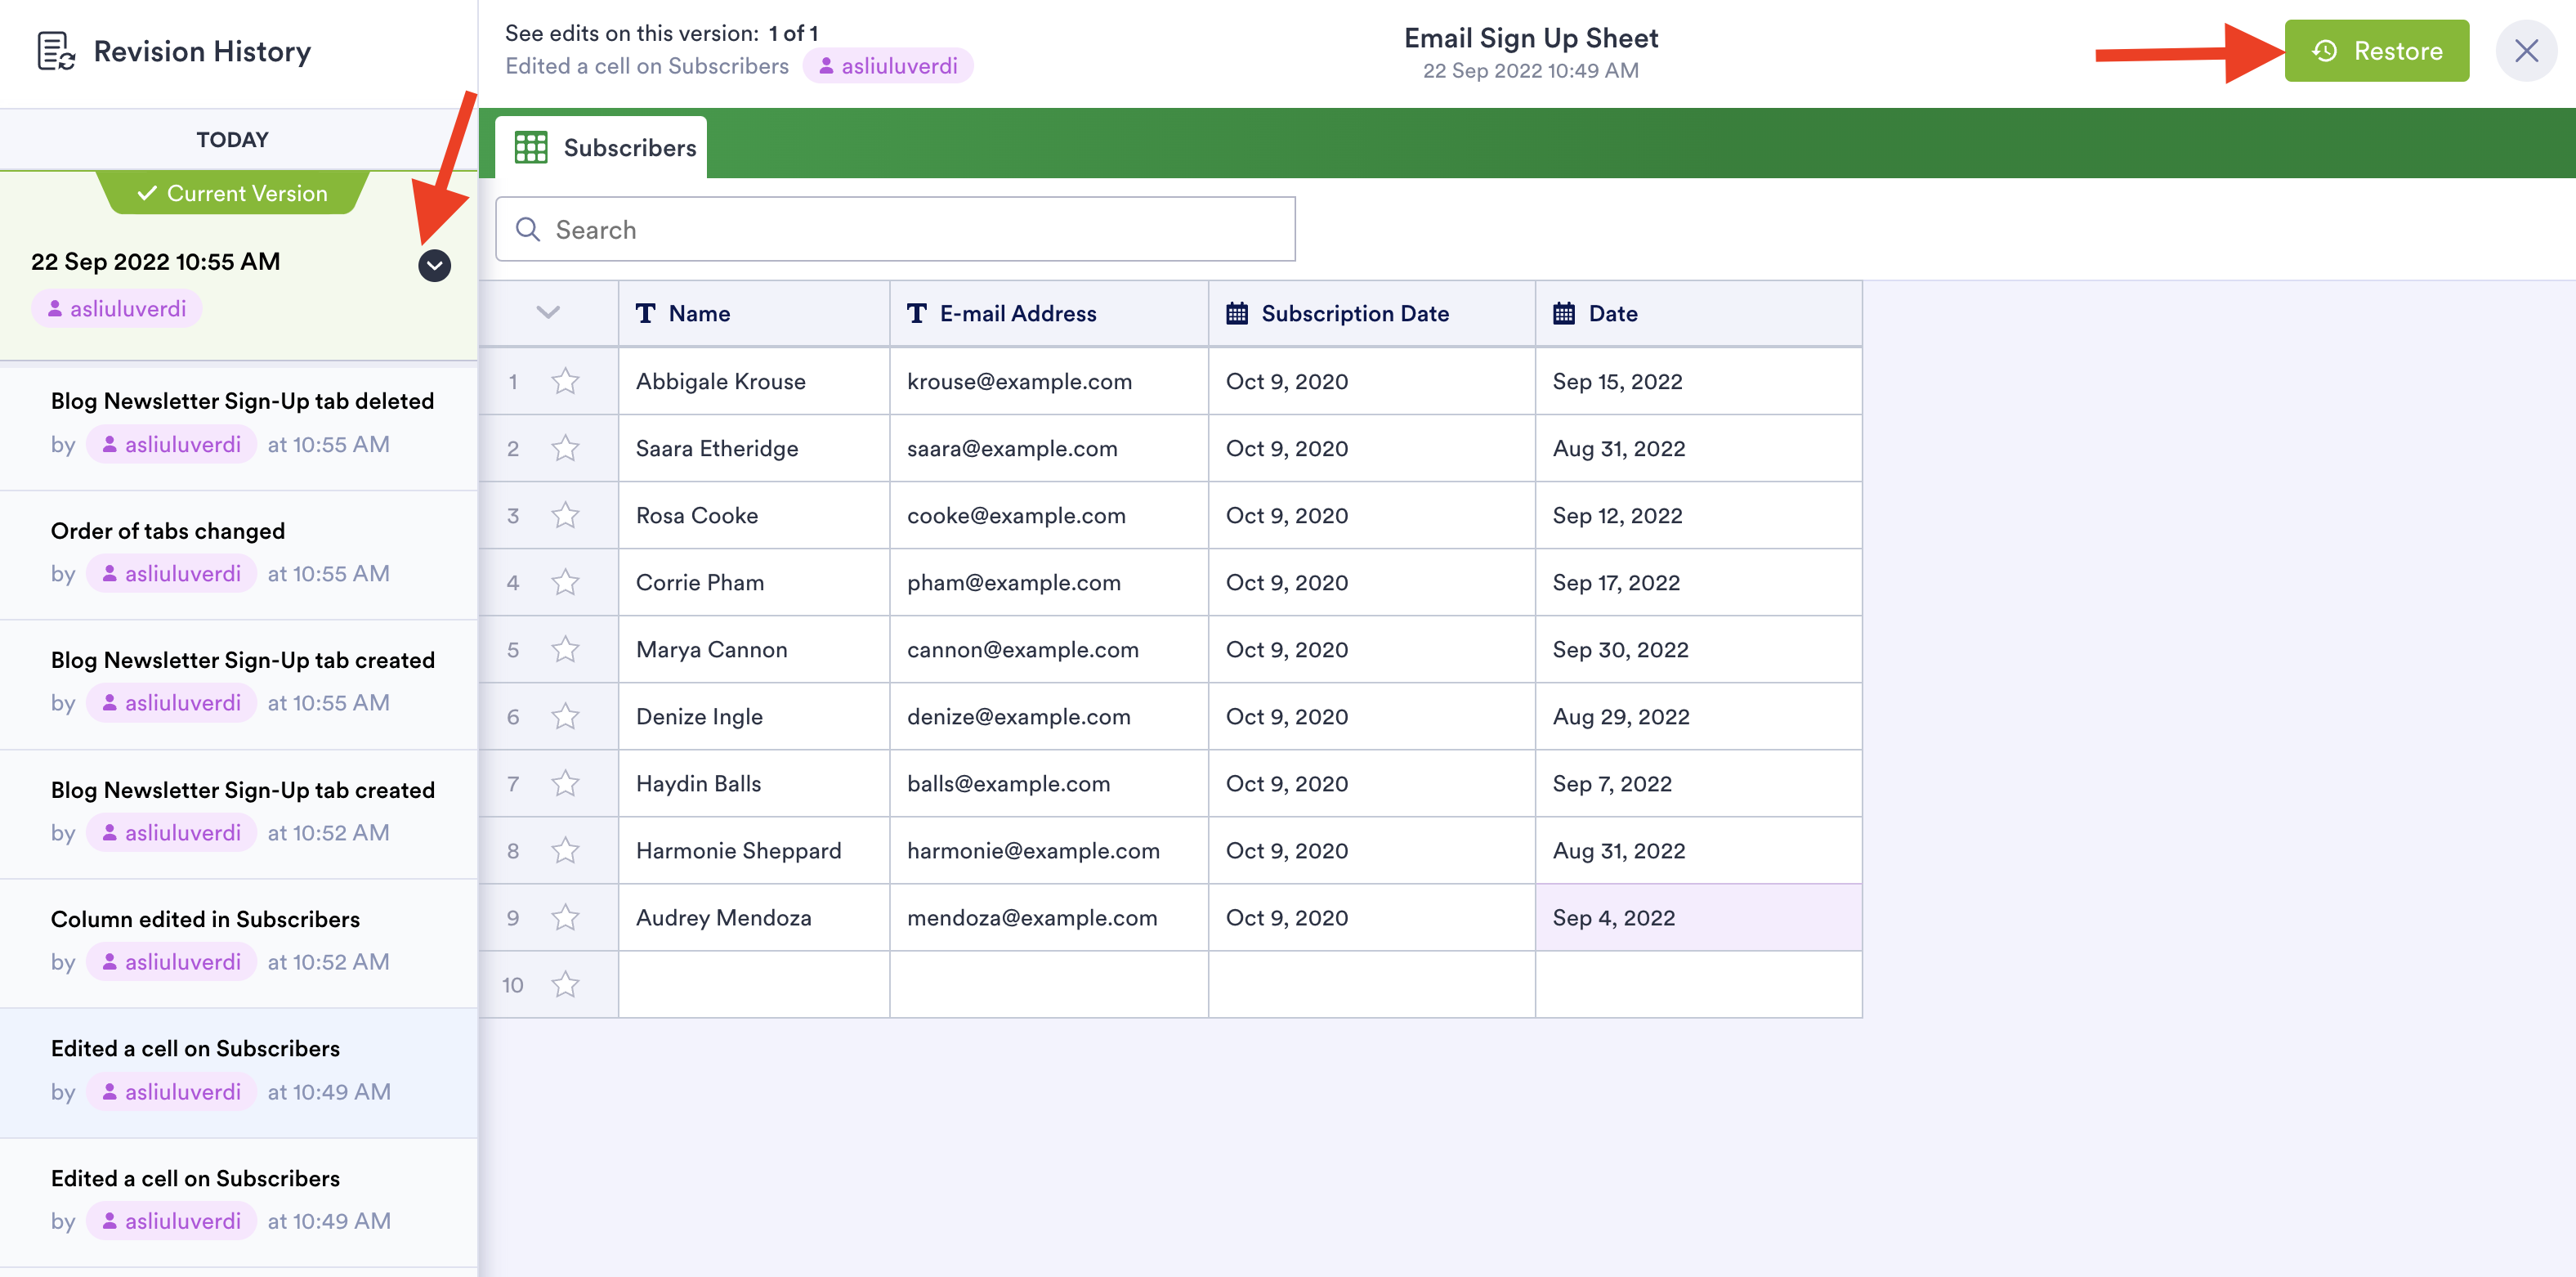Click the Name column text-type icon
The image size is (2576, 1277).
[x=646, y=314]
